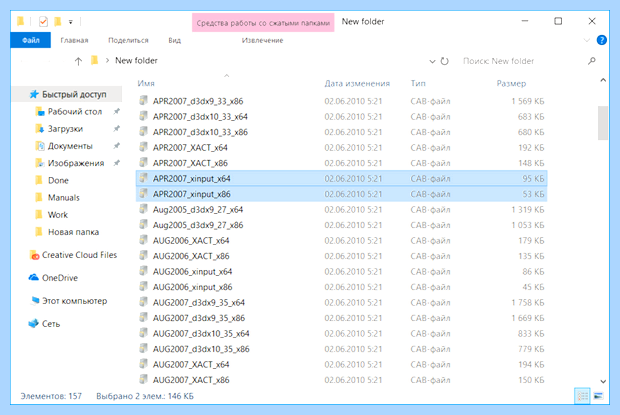Click the CAB icon of Aug2005_d3dx9_27_x64
The image size is (620, 415).
point(143,209)
